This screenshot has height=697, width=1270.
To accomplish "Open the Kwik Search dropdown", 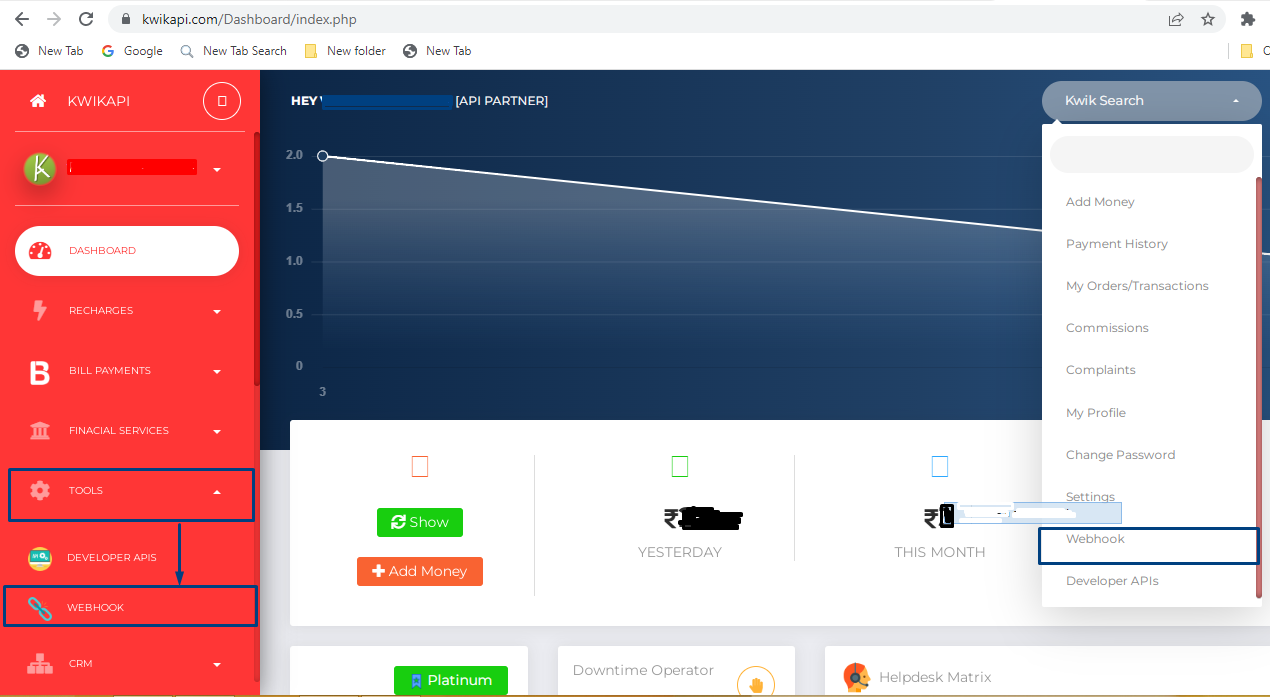I will 1152,101.
